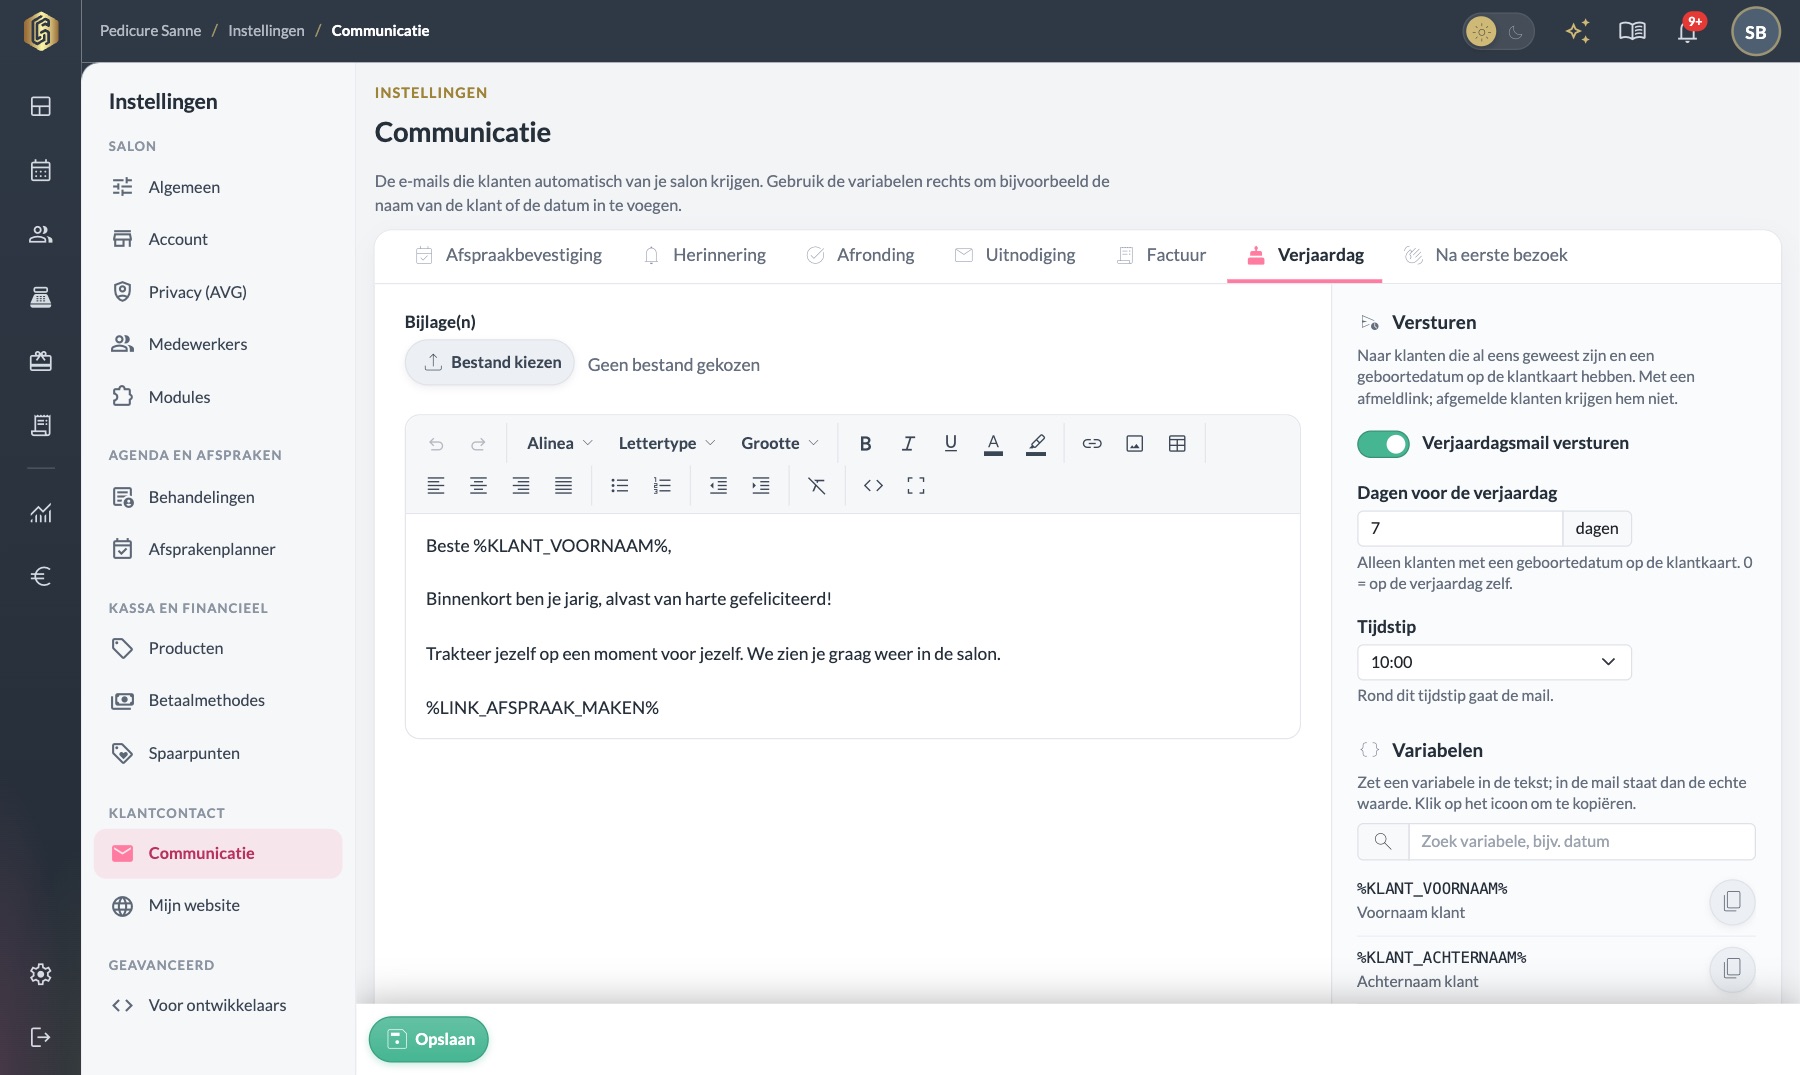1800x1075 pixels.
Task: Open the Factuur tab
Action: [x=1161, y=255]
